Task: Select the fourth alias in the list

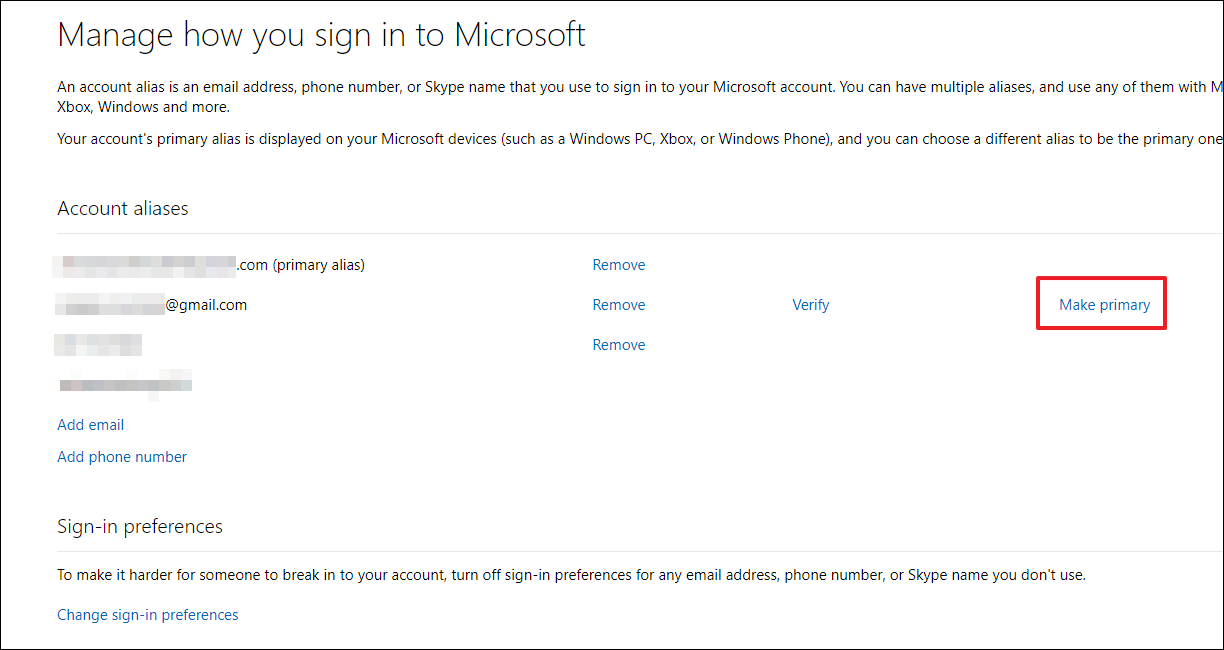Action: click(124, 382)
